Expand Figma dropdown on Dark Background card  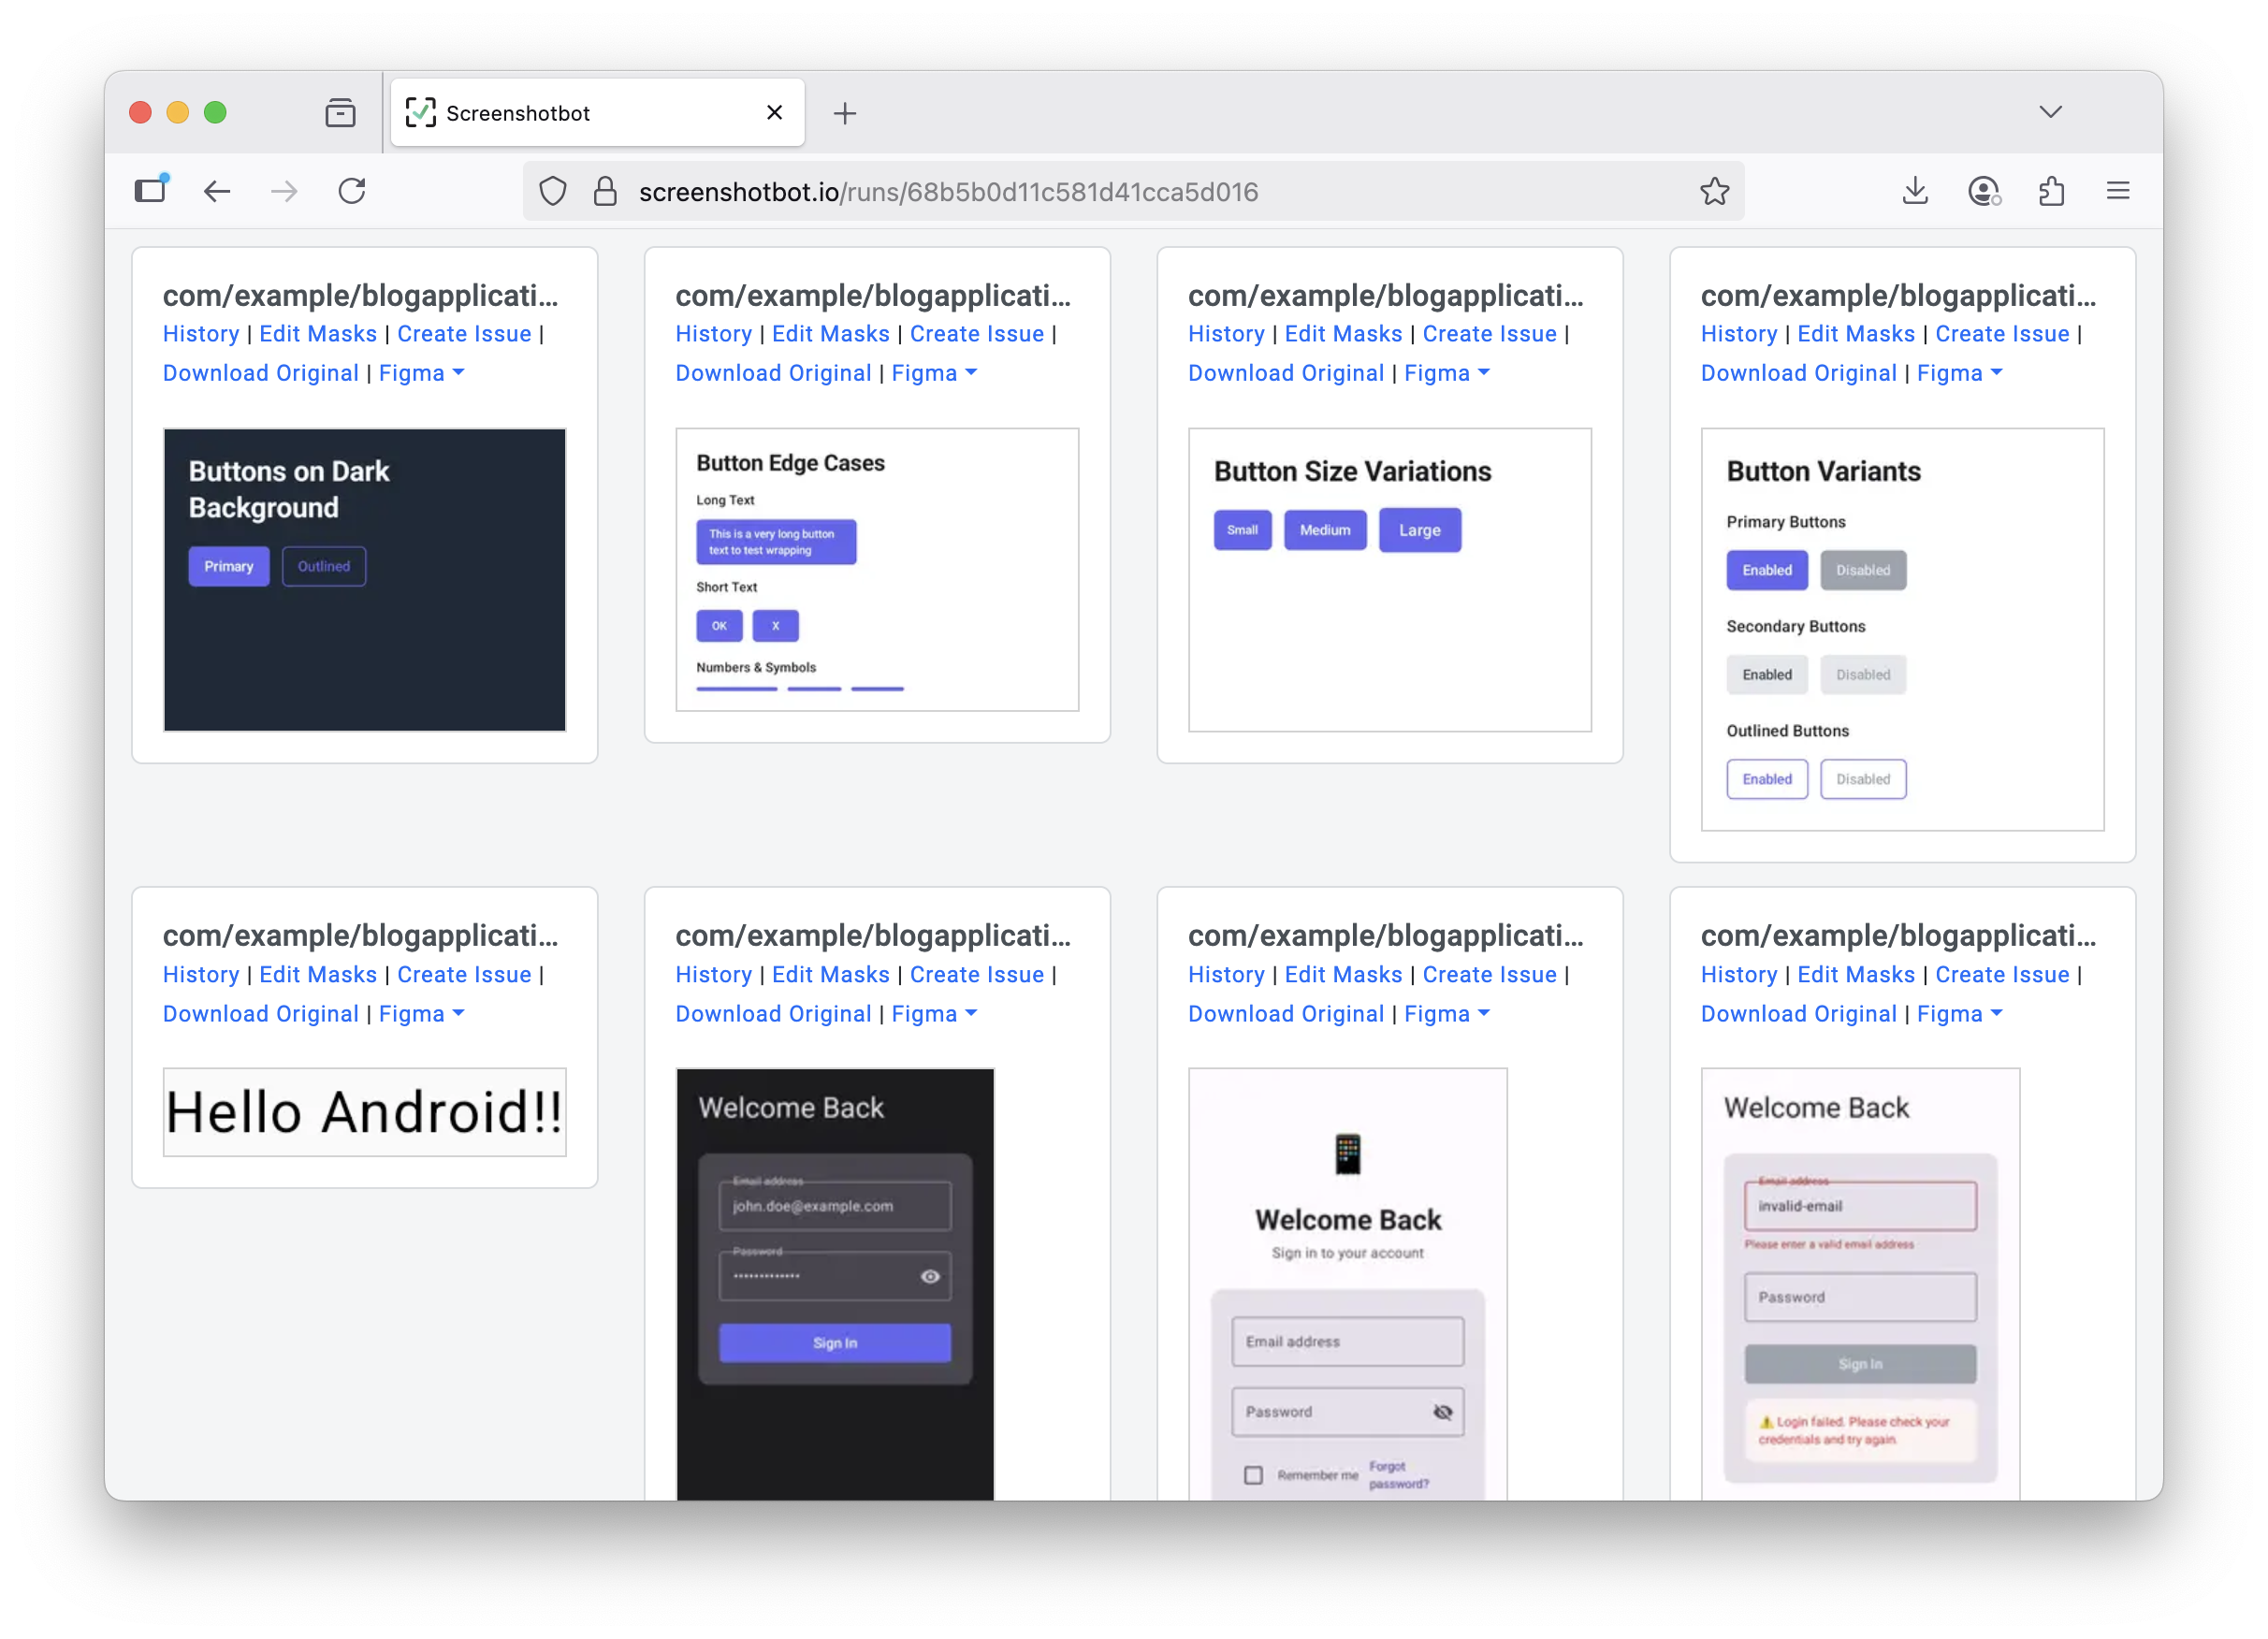point(421,373)
